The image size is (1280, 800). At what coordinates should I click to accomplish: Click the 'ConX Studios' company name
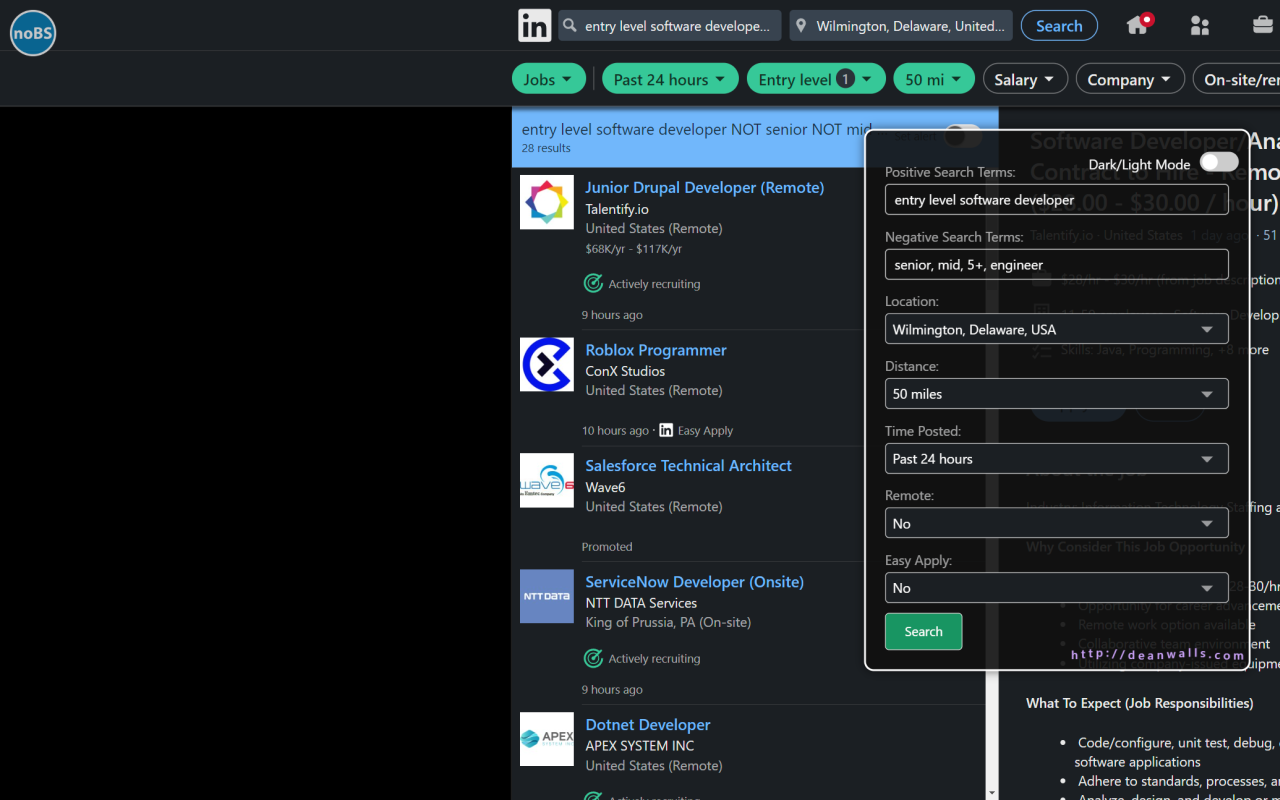pos(625,371)
